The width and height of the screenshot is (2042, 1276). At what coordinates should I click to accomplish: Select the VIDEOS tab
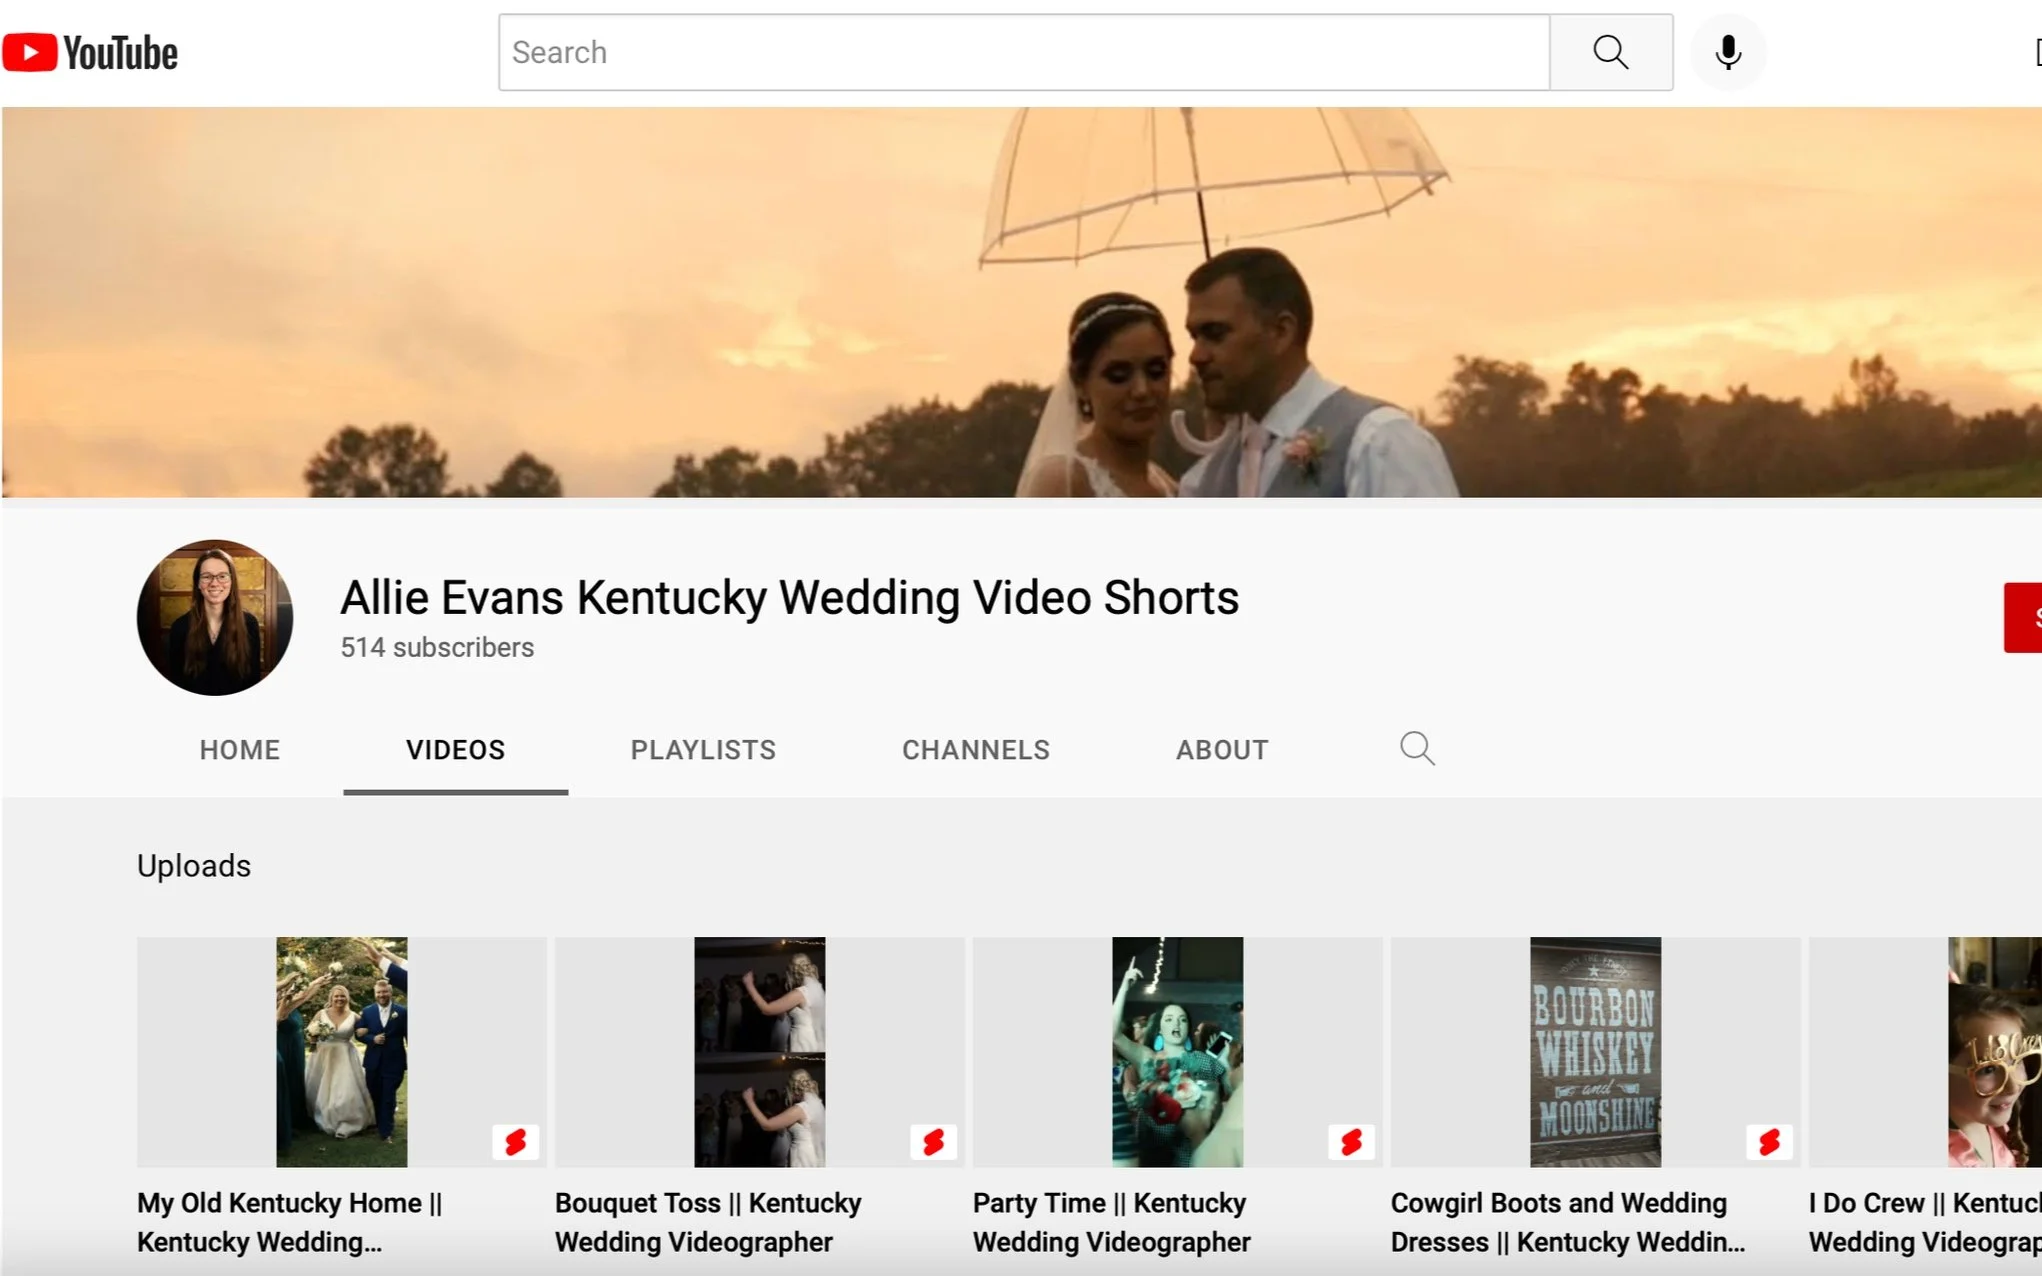click(455, 749)
